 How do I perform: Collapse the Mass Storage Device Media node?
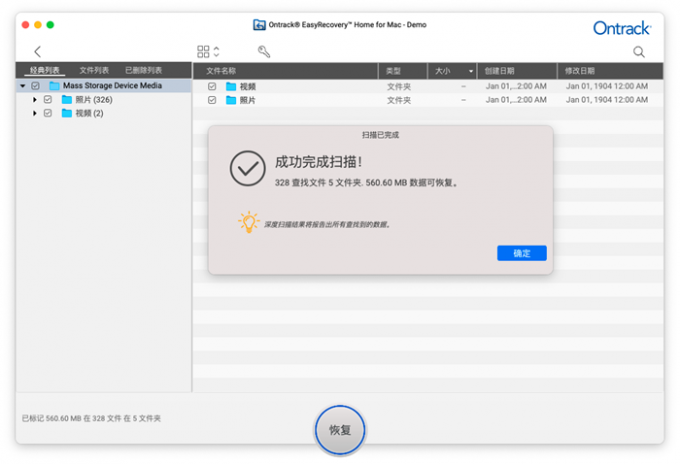[x=23, y=86]
